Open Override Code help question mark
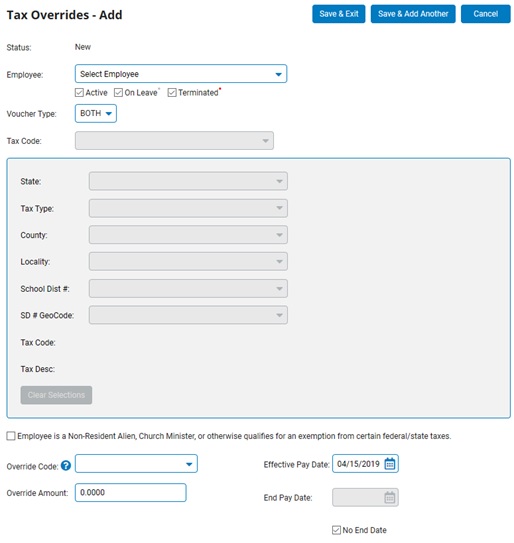 pyautogui.click(x=66, y=465)
